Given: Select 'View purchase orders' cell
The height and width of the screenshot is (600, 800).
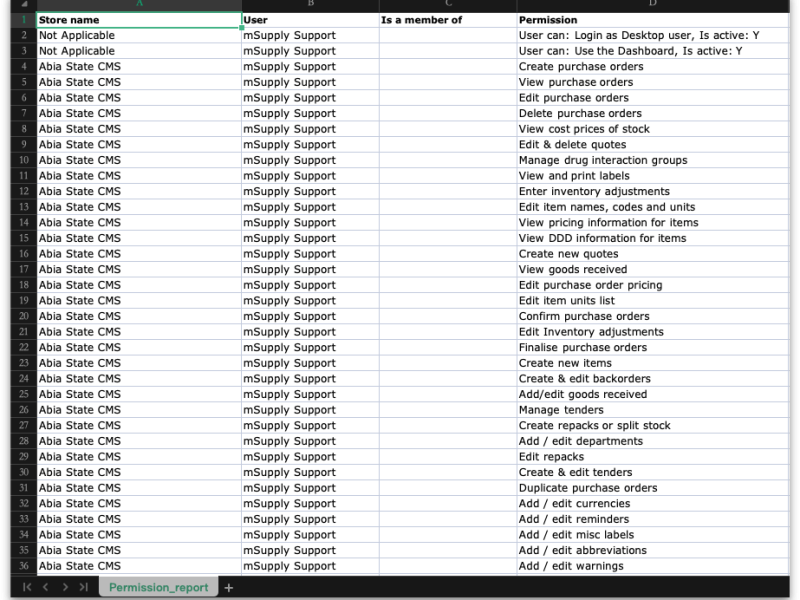Looking at the screenshot, I should click(x=653, y=82).
